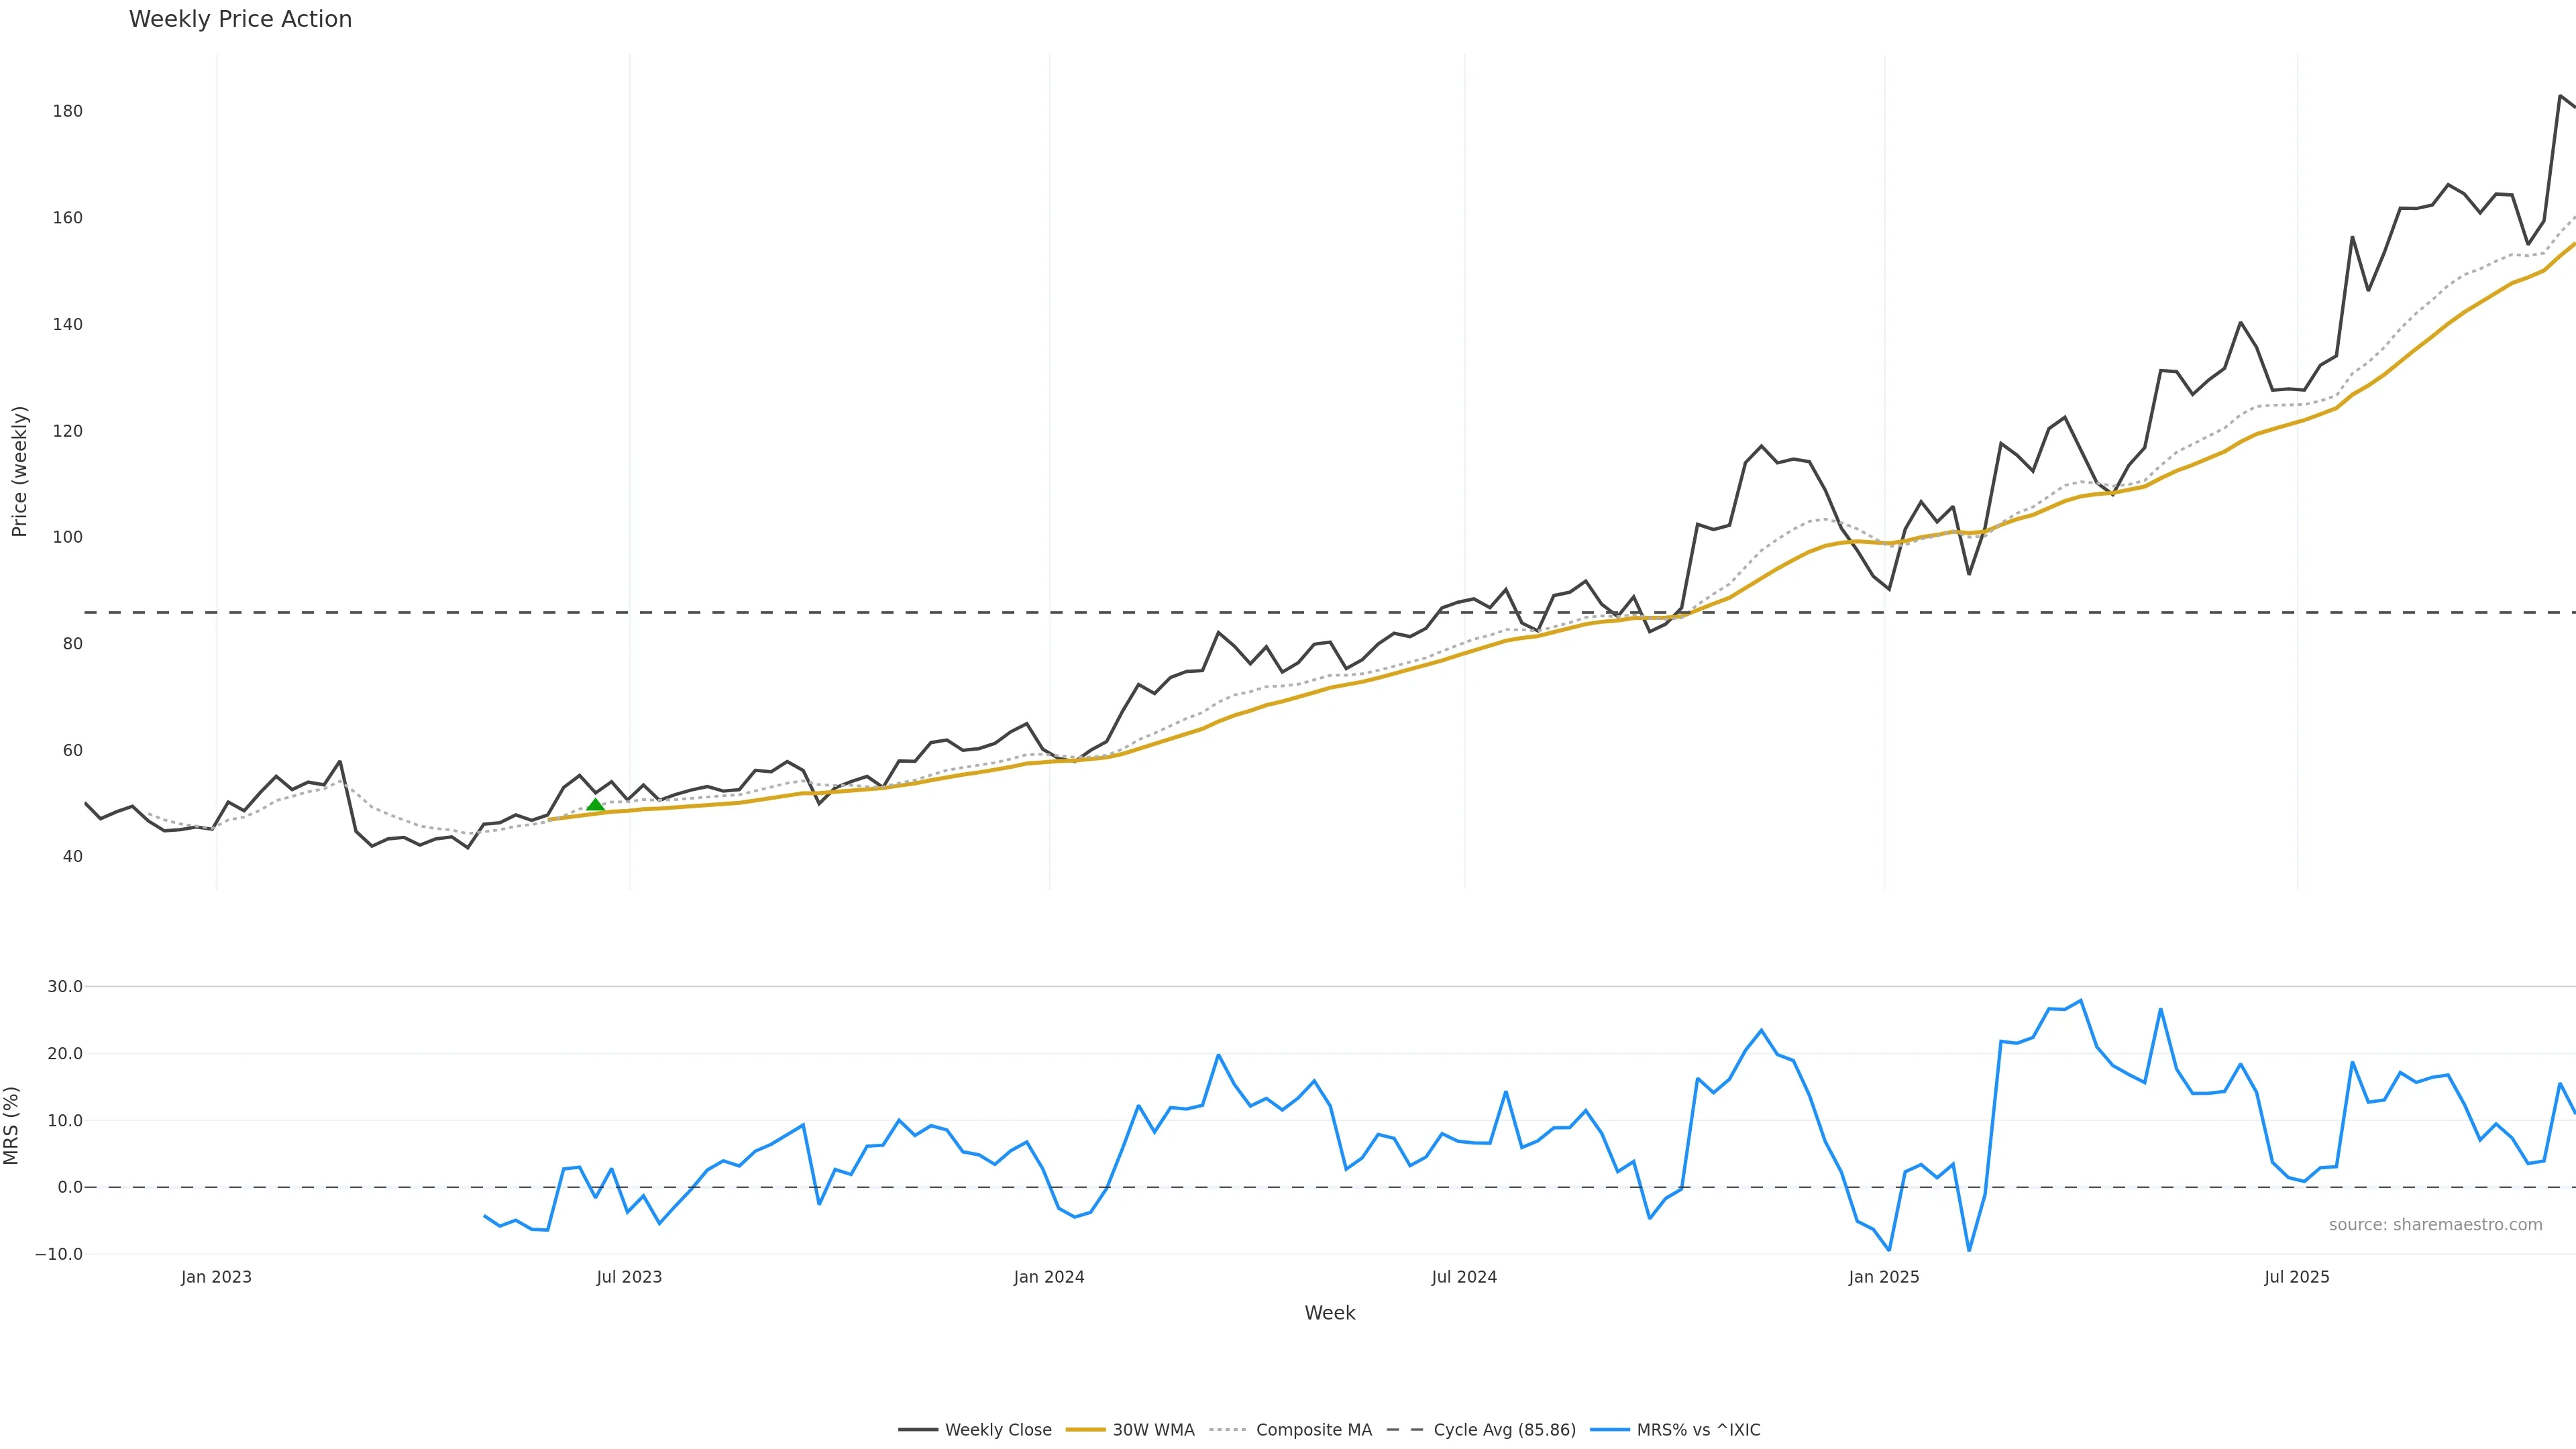Click the MRS (%) y-axis title
The width and height of the screenshot is (2576, 1449).
point(12,1125)
